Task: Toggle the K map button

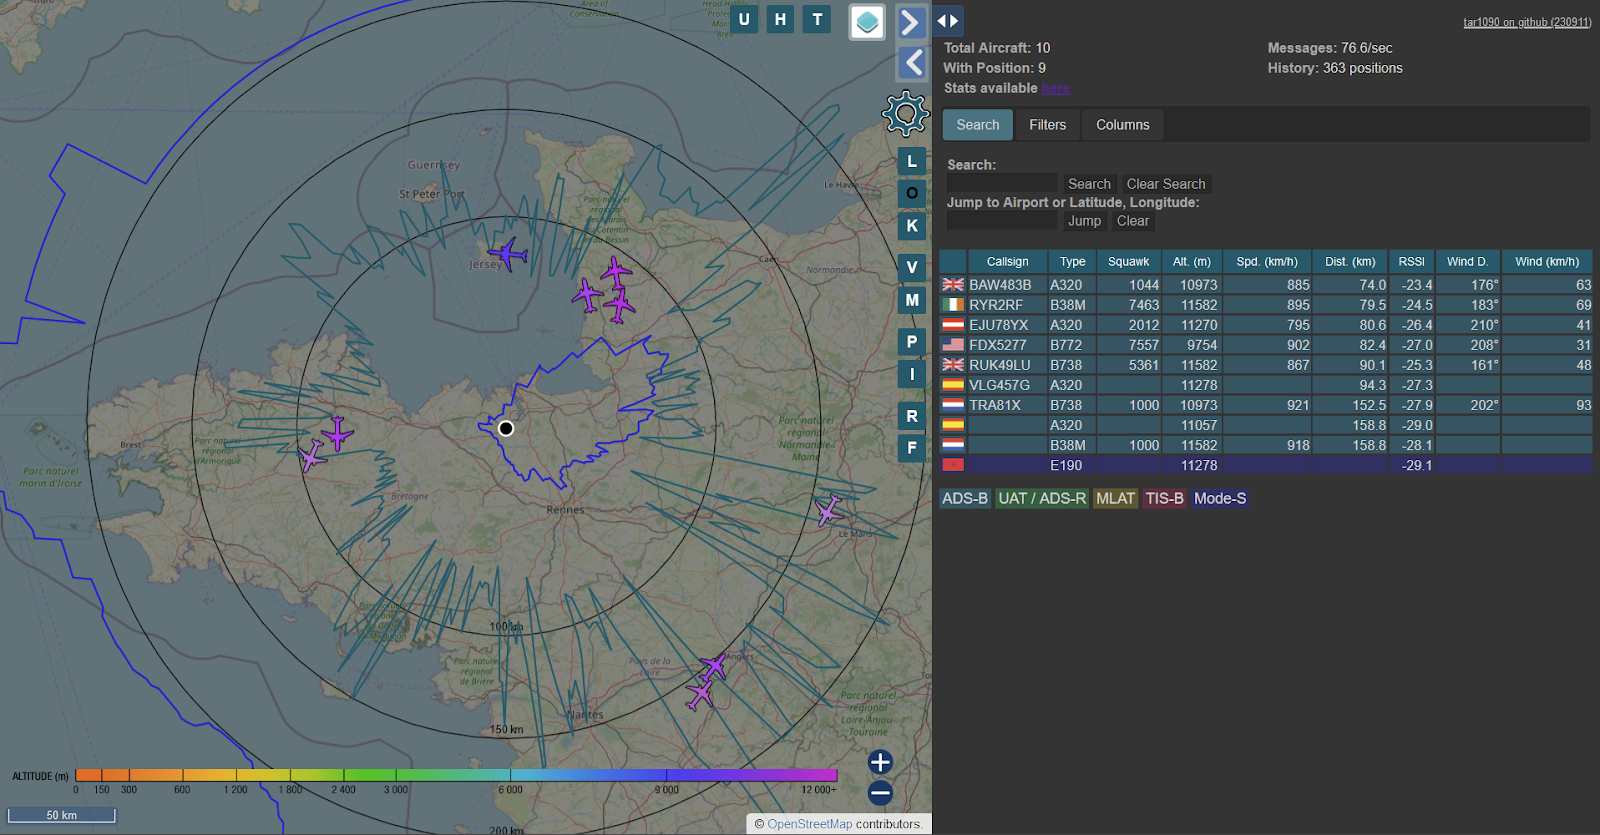Action: (911, 226)
